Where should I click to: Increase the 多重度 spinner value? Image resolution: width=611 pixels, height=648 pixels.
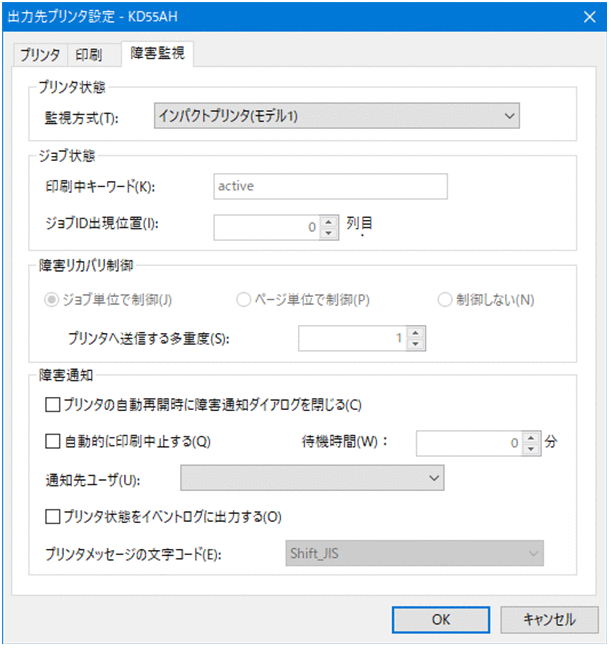tap(416, 332)
